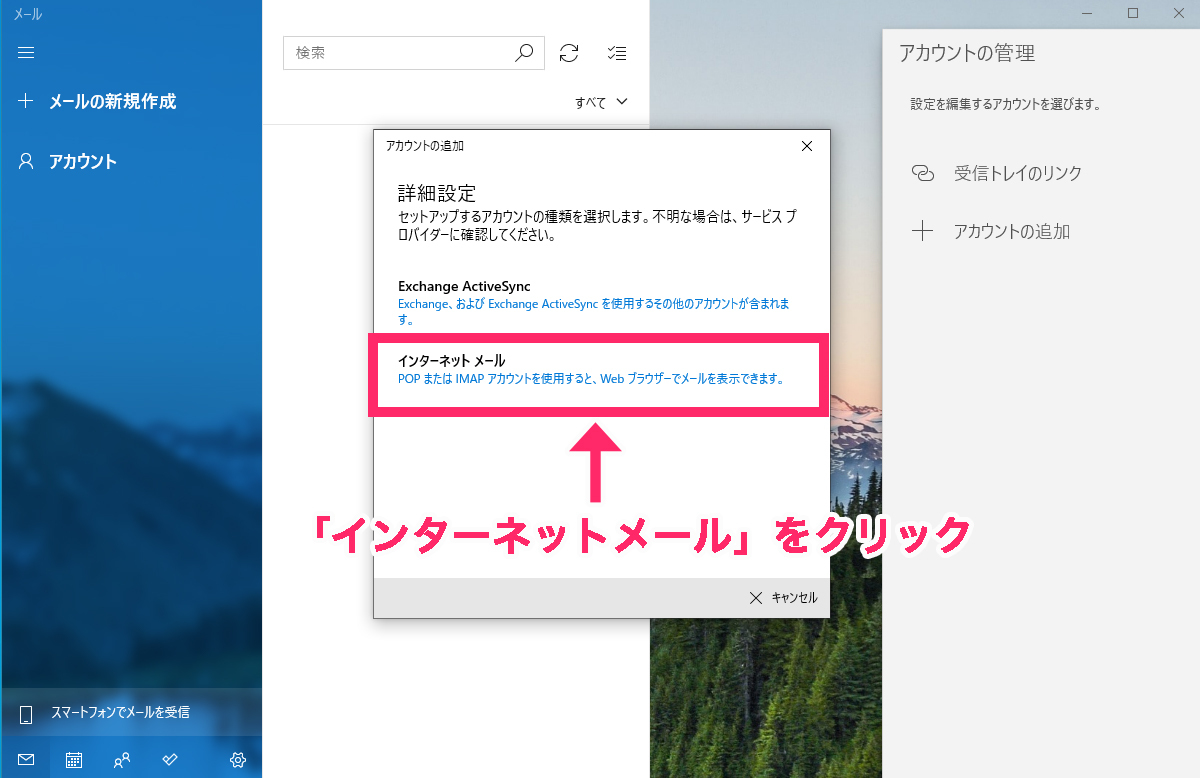Open To Do using the checkmark icon

pyautogui.click(x=169, y=759)
